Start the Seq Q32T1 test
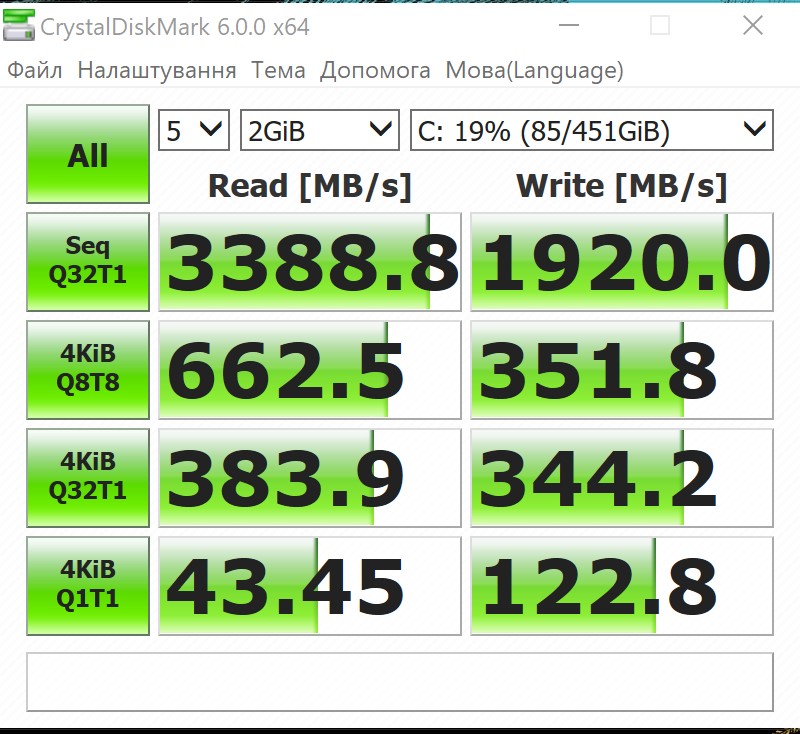This screenshot has height=734, width=800. click(x=88, y=262)
